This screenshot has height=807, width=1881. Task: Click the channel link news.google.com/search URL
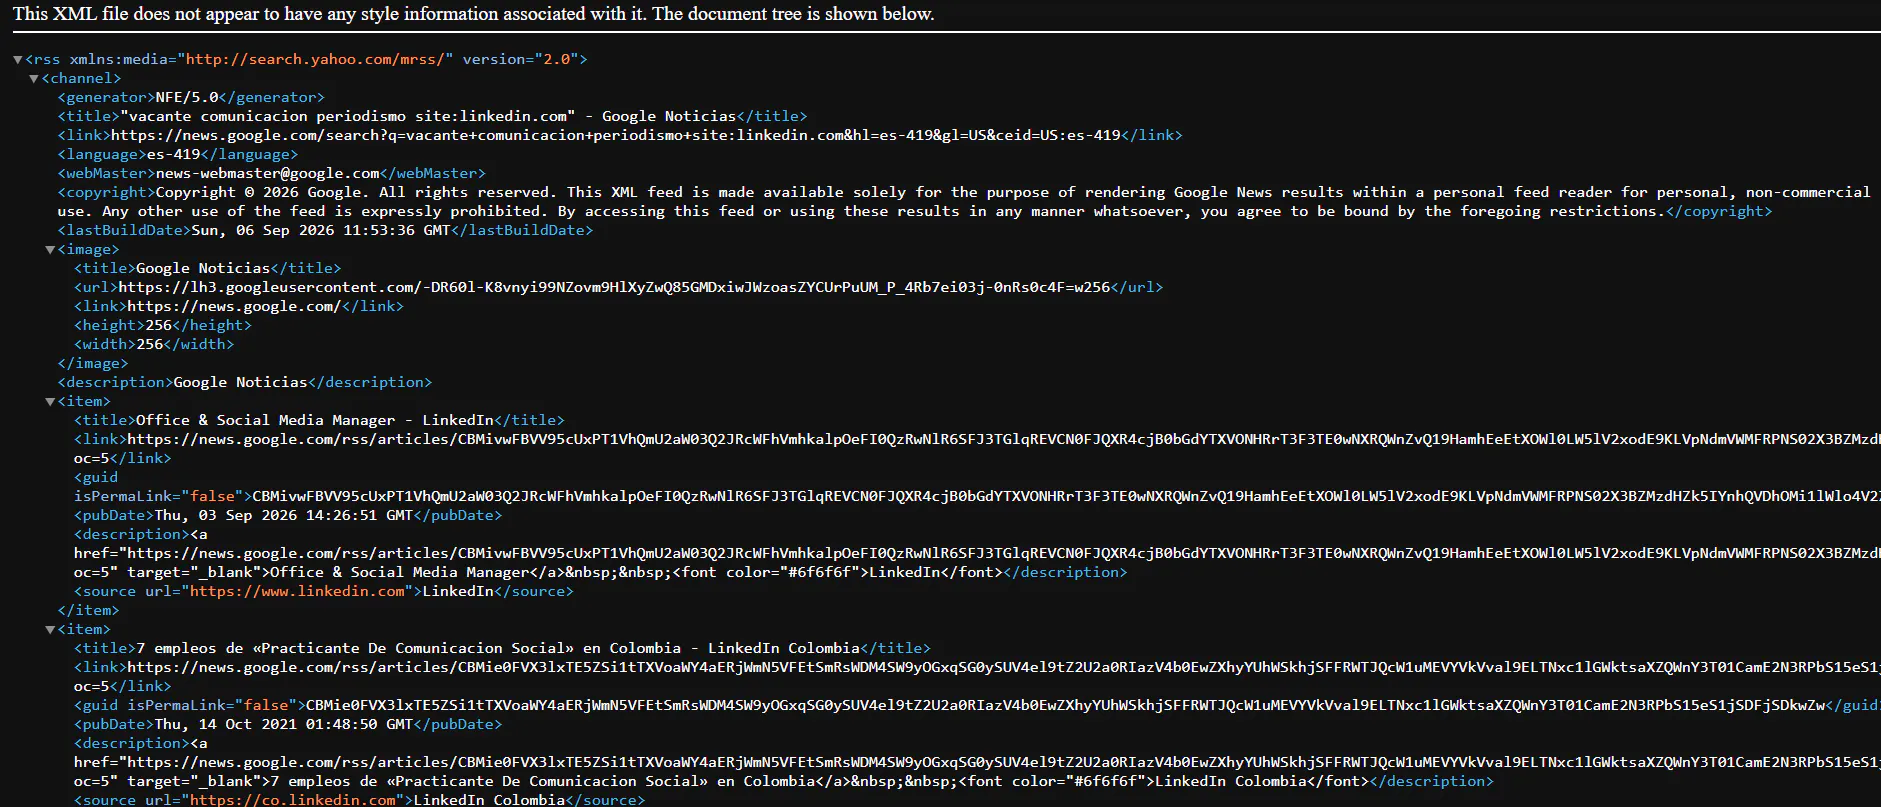(620, 136)
